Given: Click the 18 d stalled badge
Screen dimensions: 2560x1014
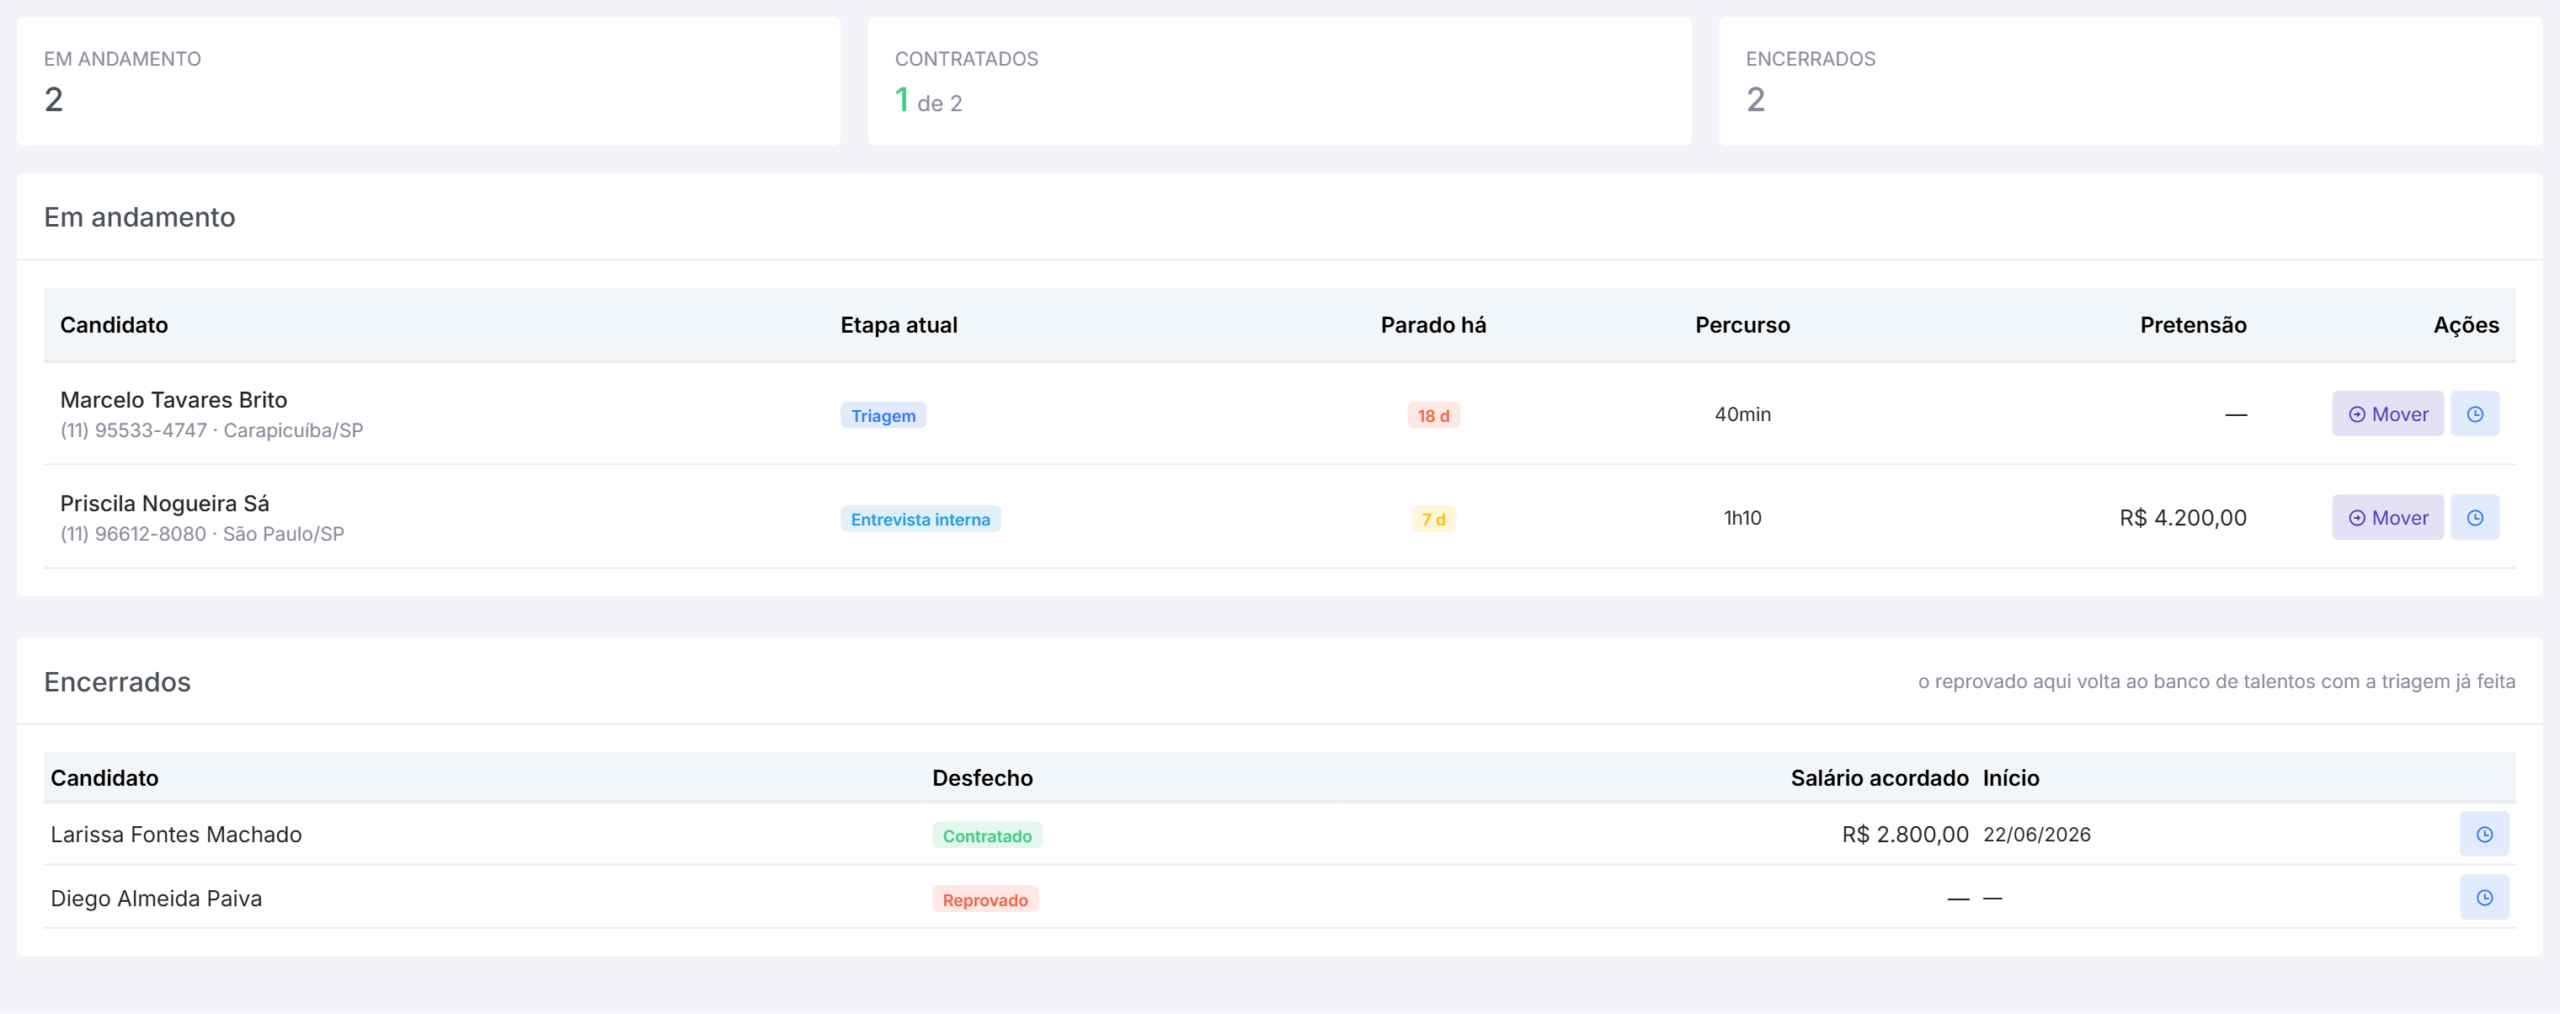Looking at the screenshot, I should point(1433,415).
